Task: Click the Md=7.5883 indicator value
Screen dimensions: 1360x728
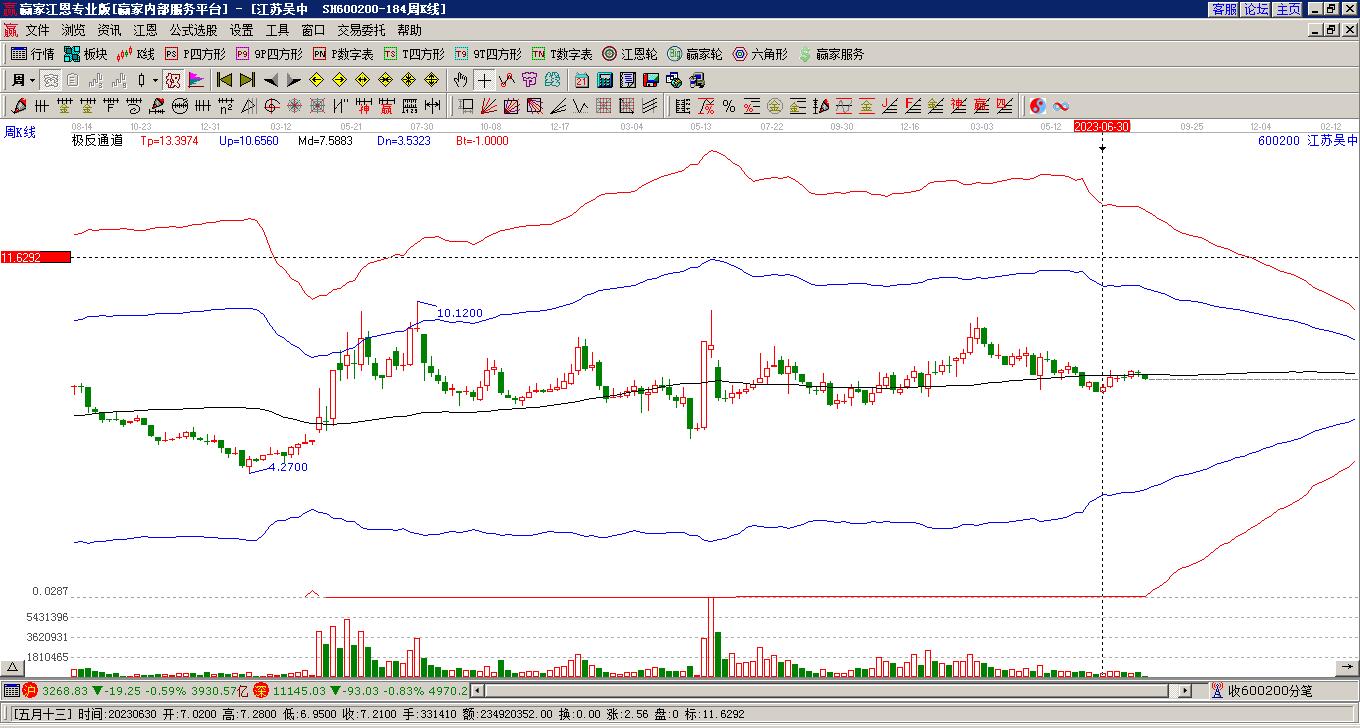Action: (x=325, y=141)
